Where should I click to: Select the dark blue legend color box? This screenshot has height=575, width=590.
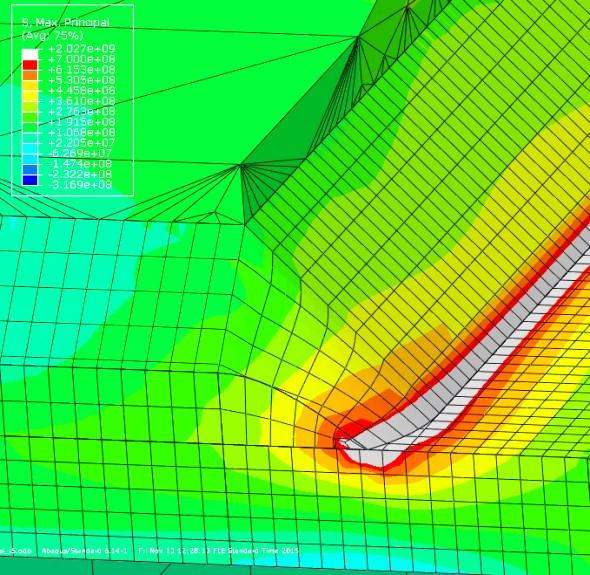click(x=30, y=180)
